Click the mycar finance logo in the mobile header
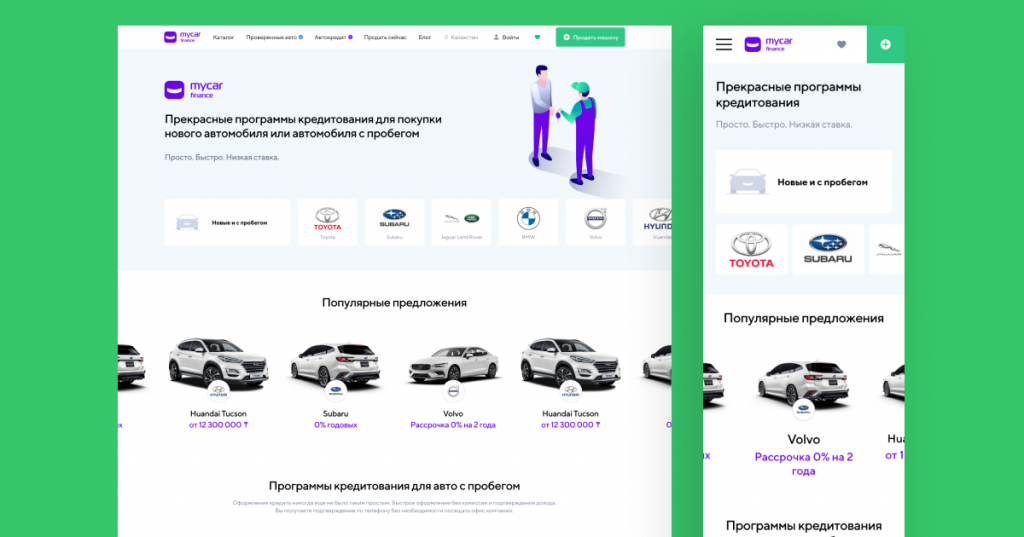The width and height of the screenshot is (1024, 537). [x=769, y=44]
